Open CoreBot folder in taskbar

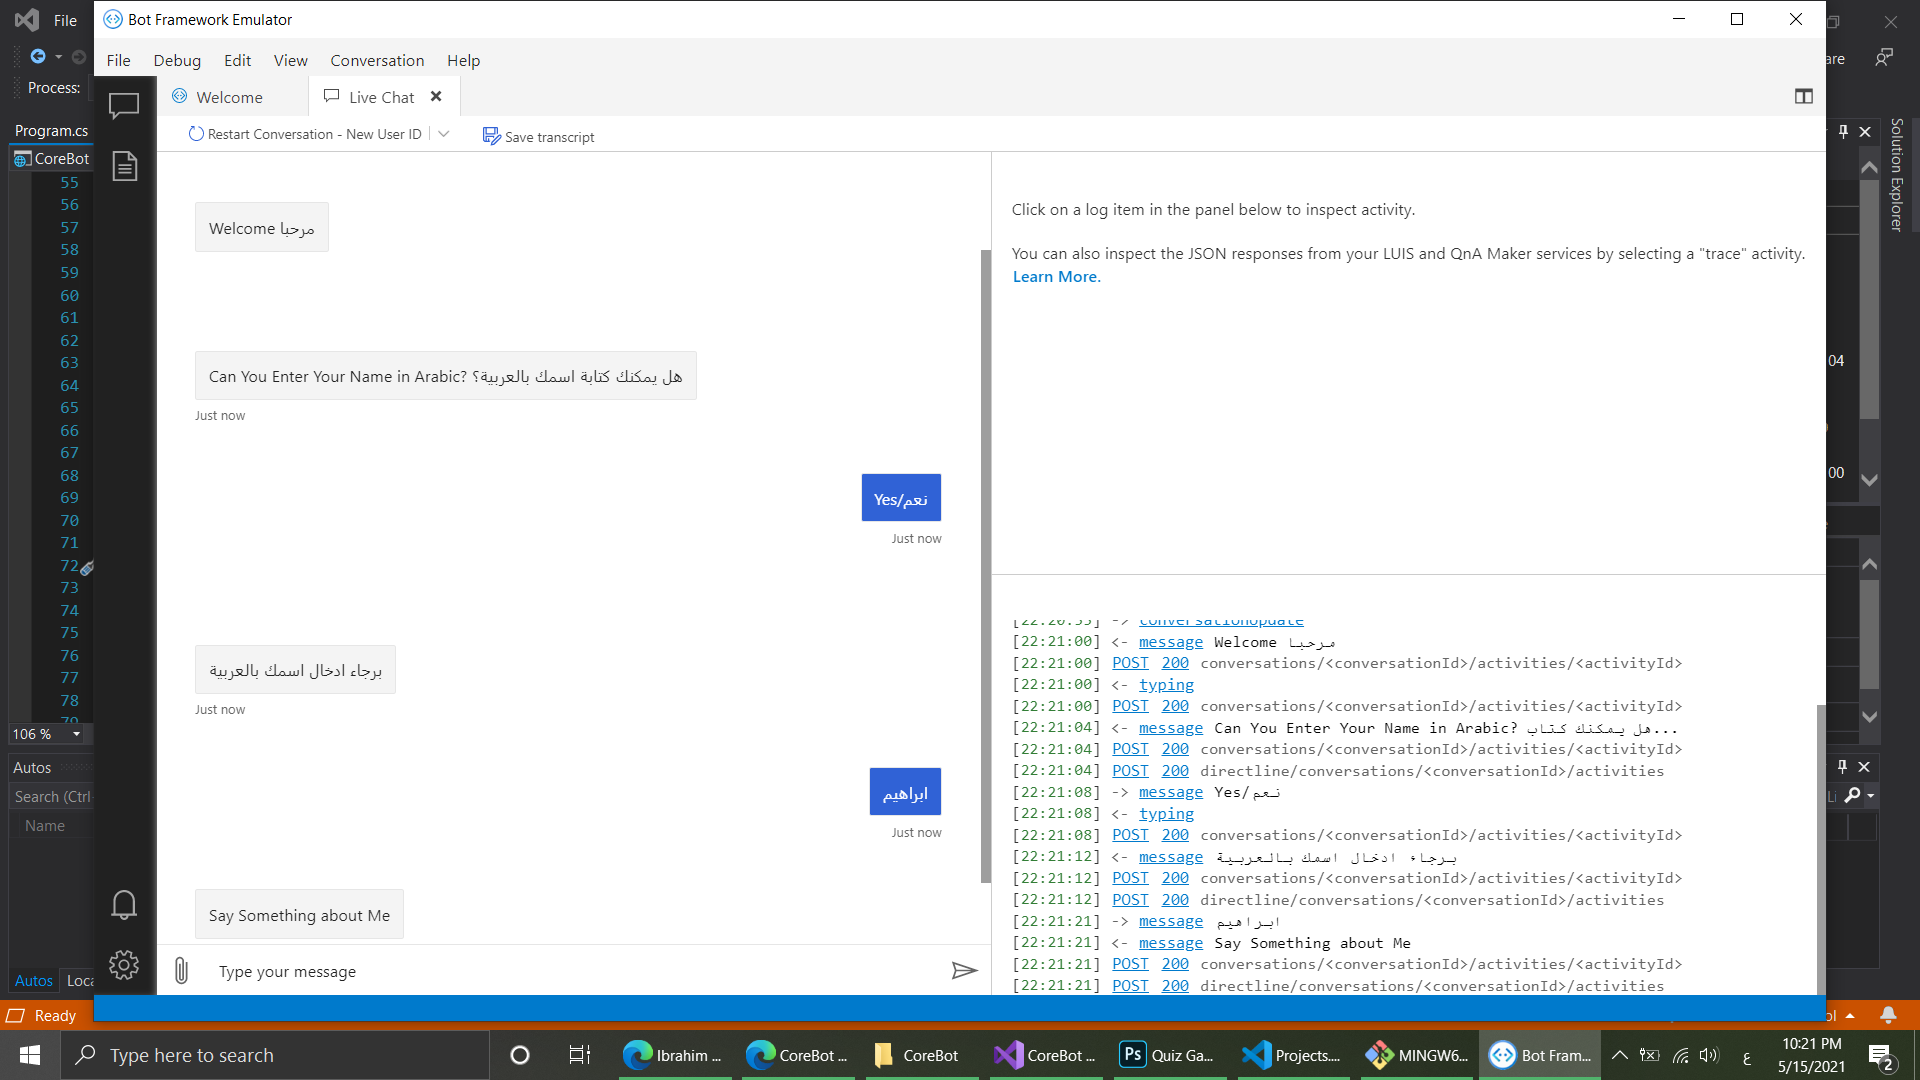(920, 1055)
